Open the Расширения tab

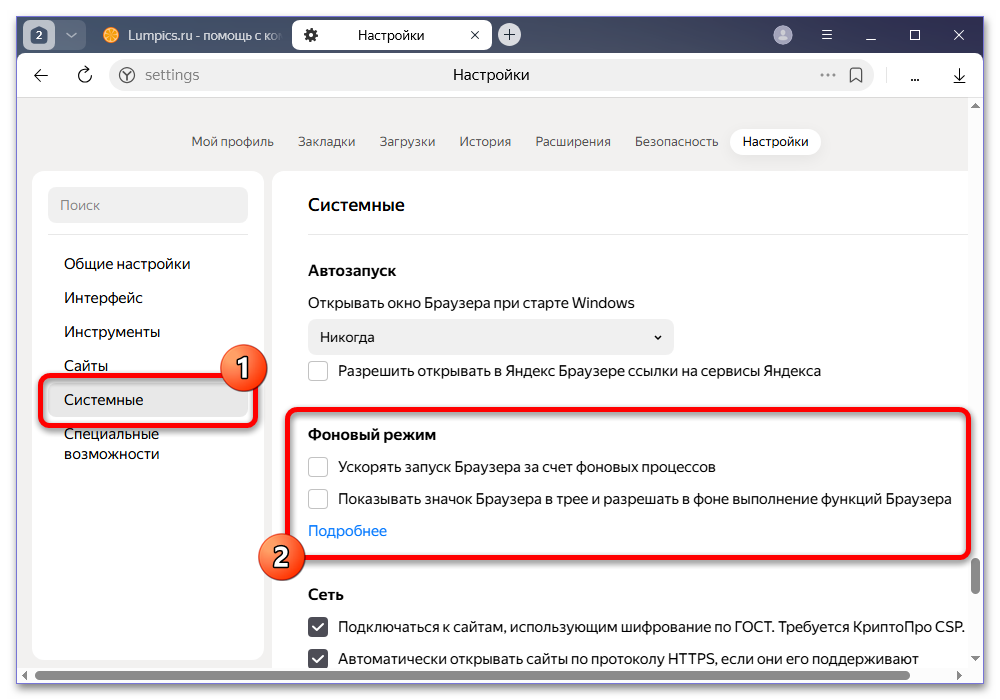[x=573, y=142]
